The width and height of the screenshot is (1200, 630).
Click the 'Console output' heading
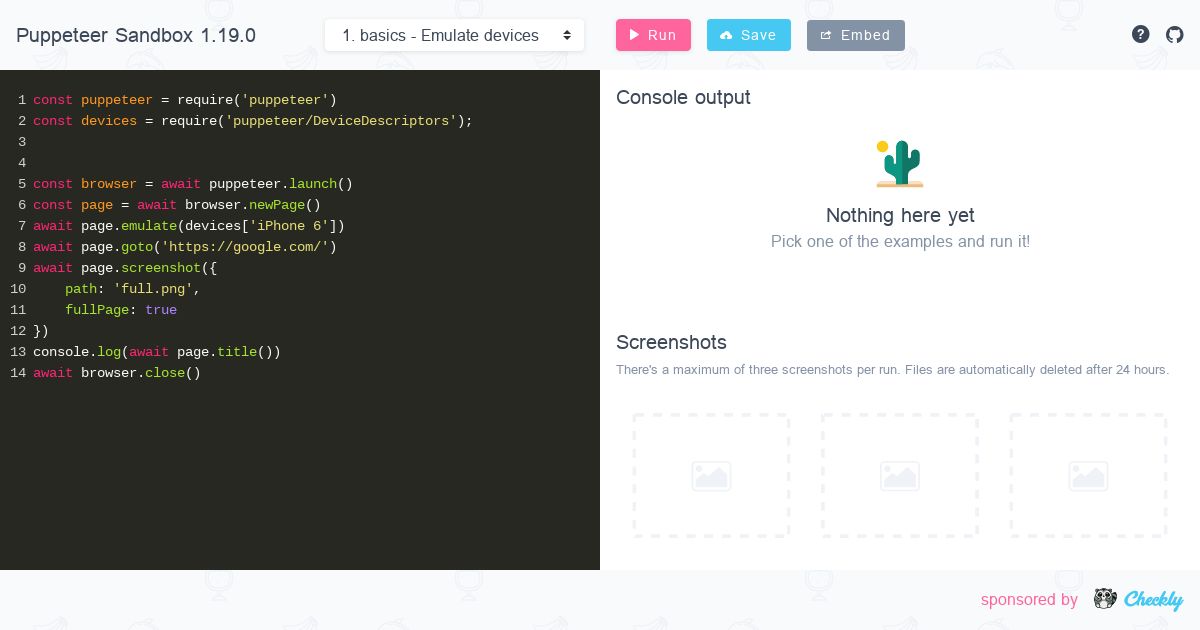point(683,97)
